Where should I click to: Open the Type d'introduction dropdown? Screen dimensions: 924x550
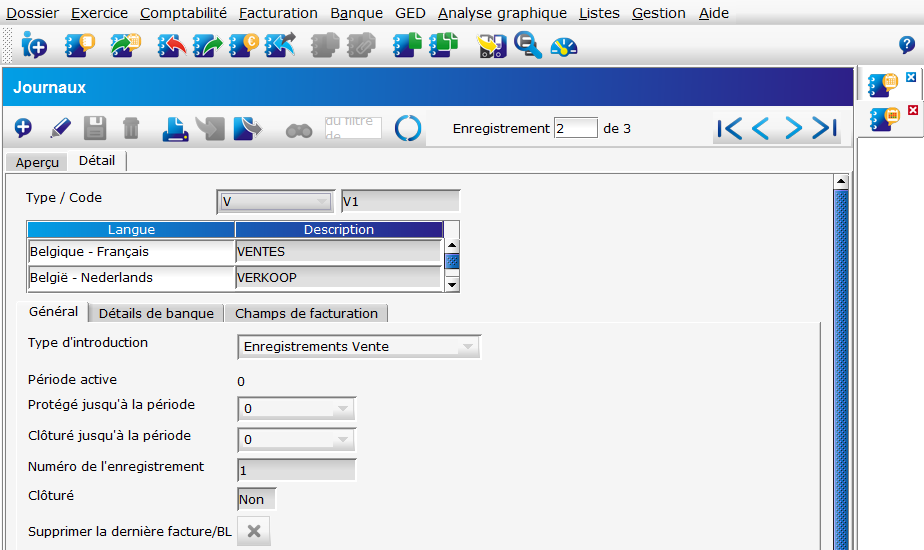[359, 347]
